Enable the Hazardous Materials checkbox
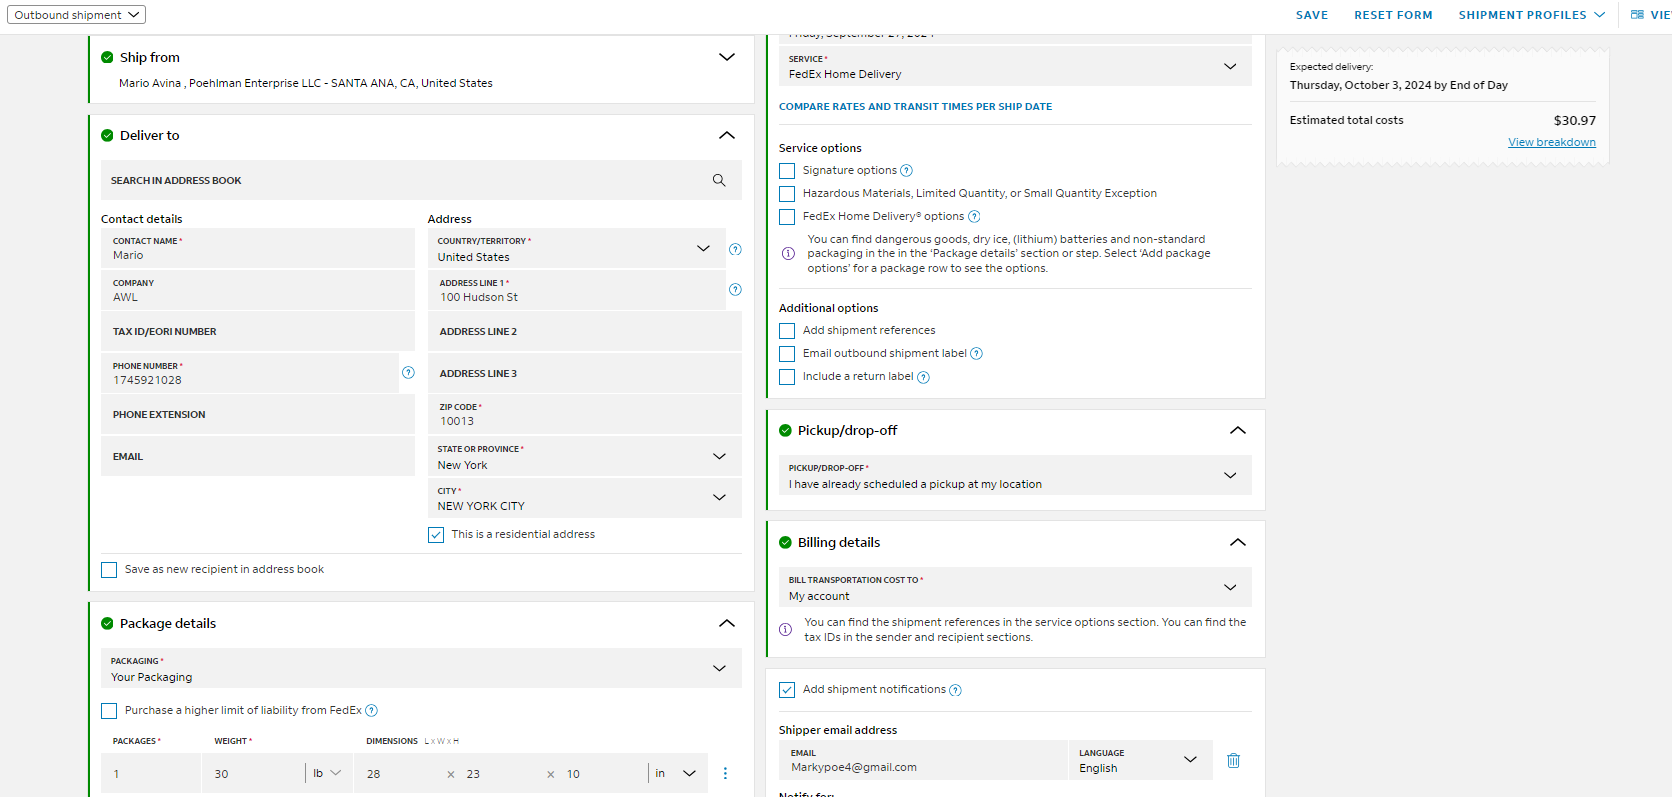Screen dimensions: 1672x797 point(787,194)
